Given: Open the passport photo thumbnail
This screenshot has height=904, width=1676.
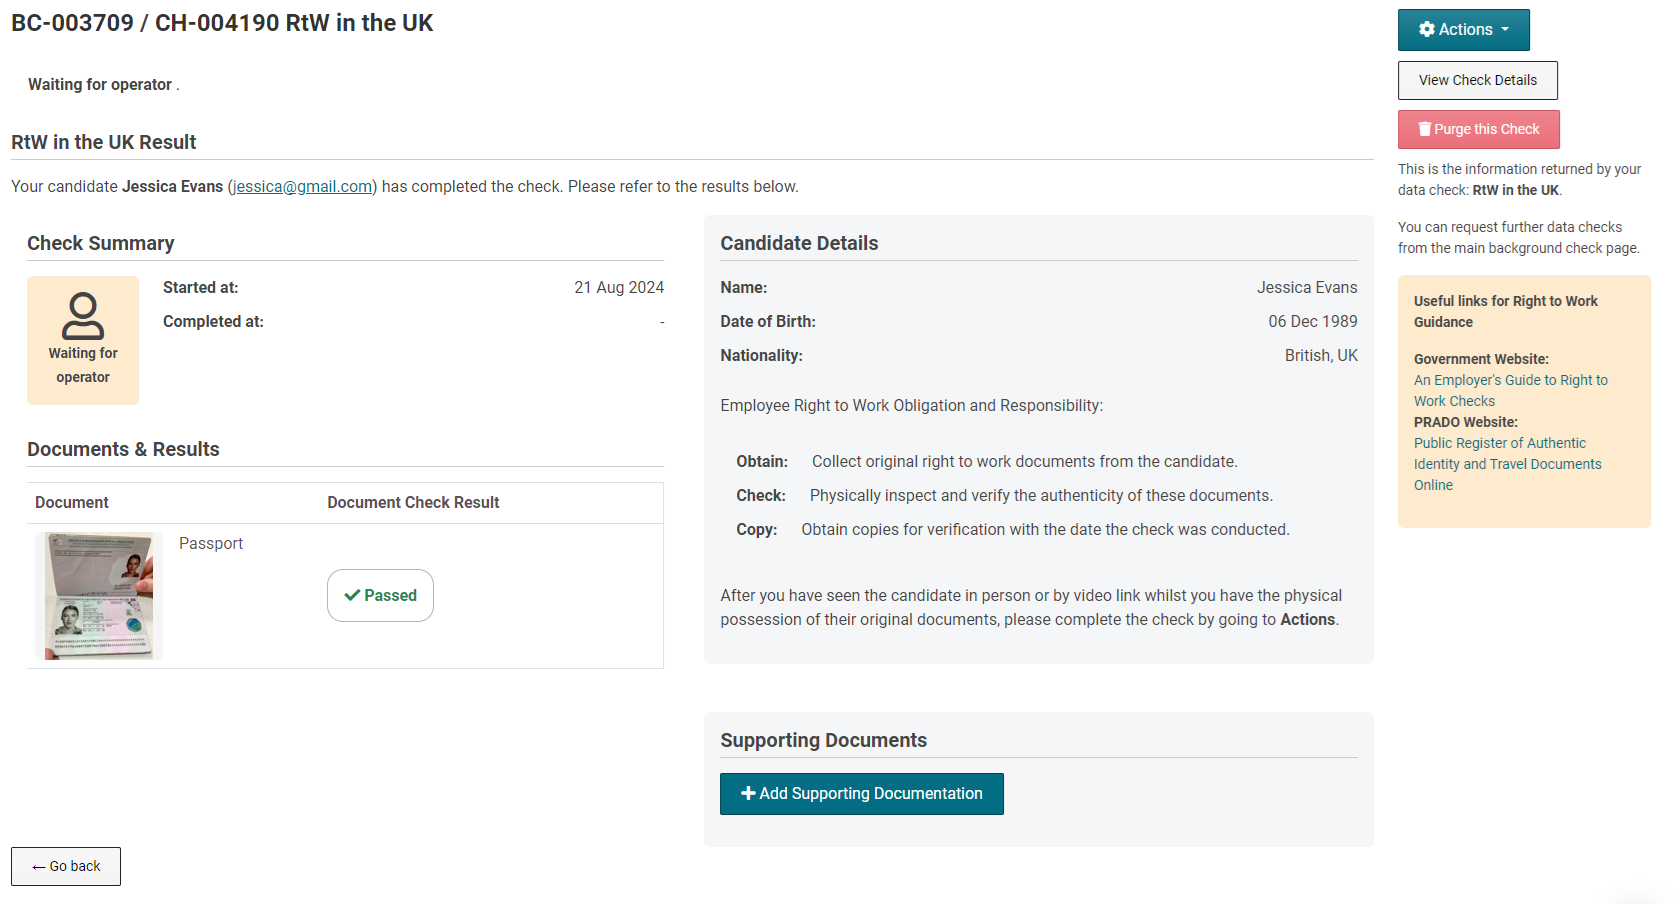Looking at the screenshot, I should click(x=99, y=596).
